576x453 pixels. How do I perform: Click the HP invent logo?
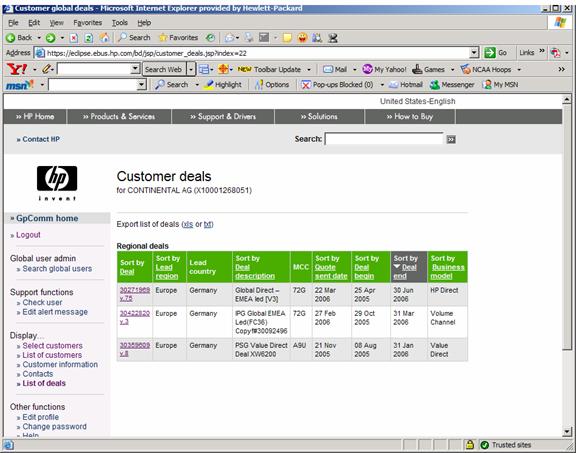[x=57, y=183]
